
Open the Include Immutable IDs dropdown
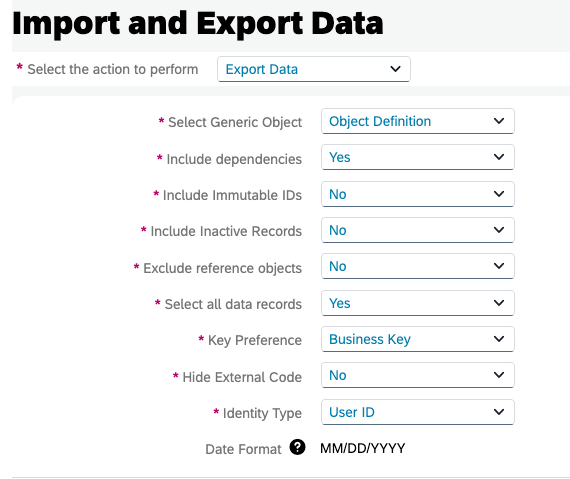[418, 194]
